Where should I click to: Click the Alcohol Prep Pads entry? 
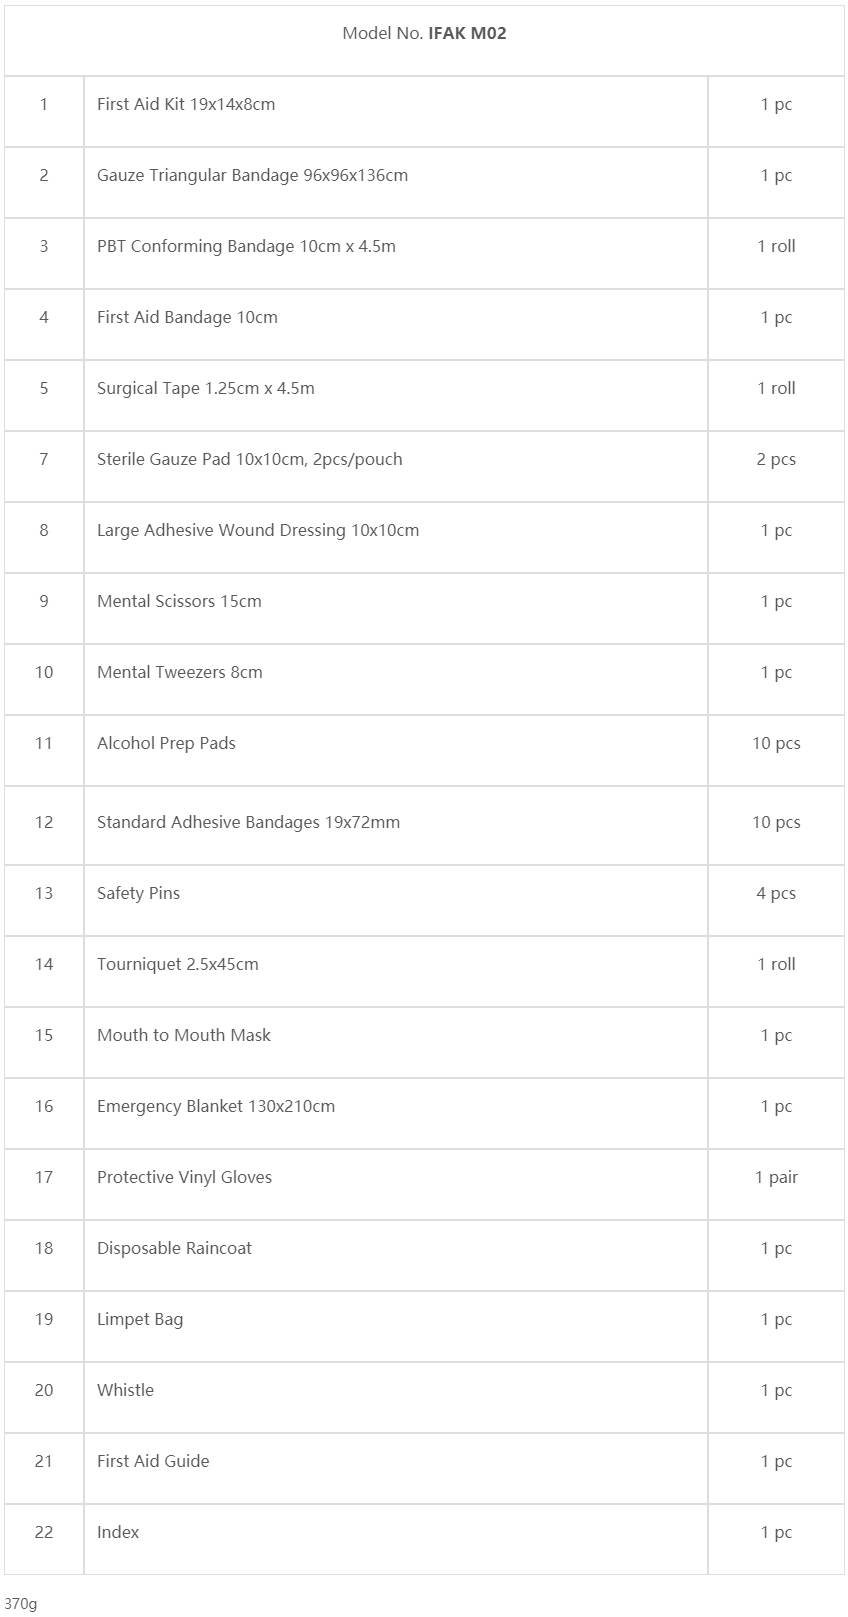166,743
